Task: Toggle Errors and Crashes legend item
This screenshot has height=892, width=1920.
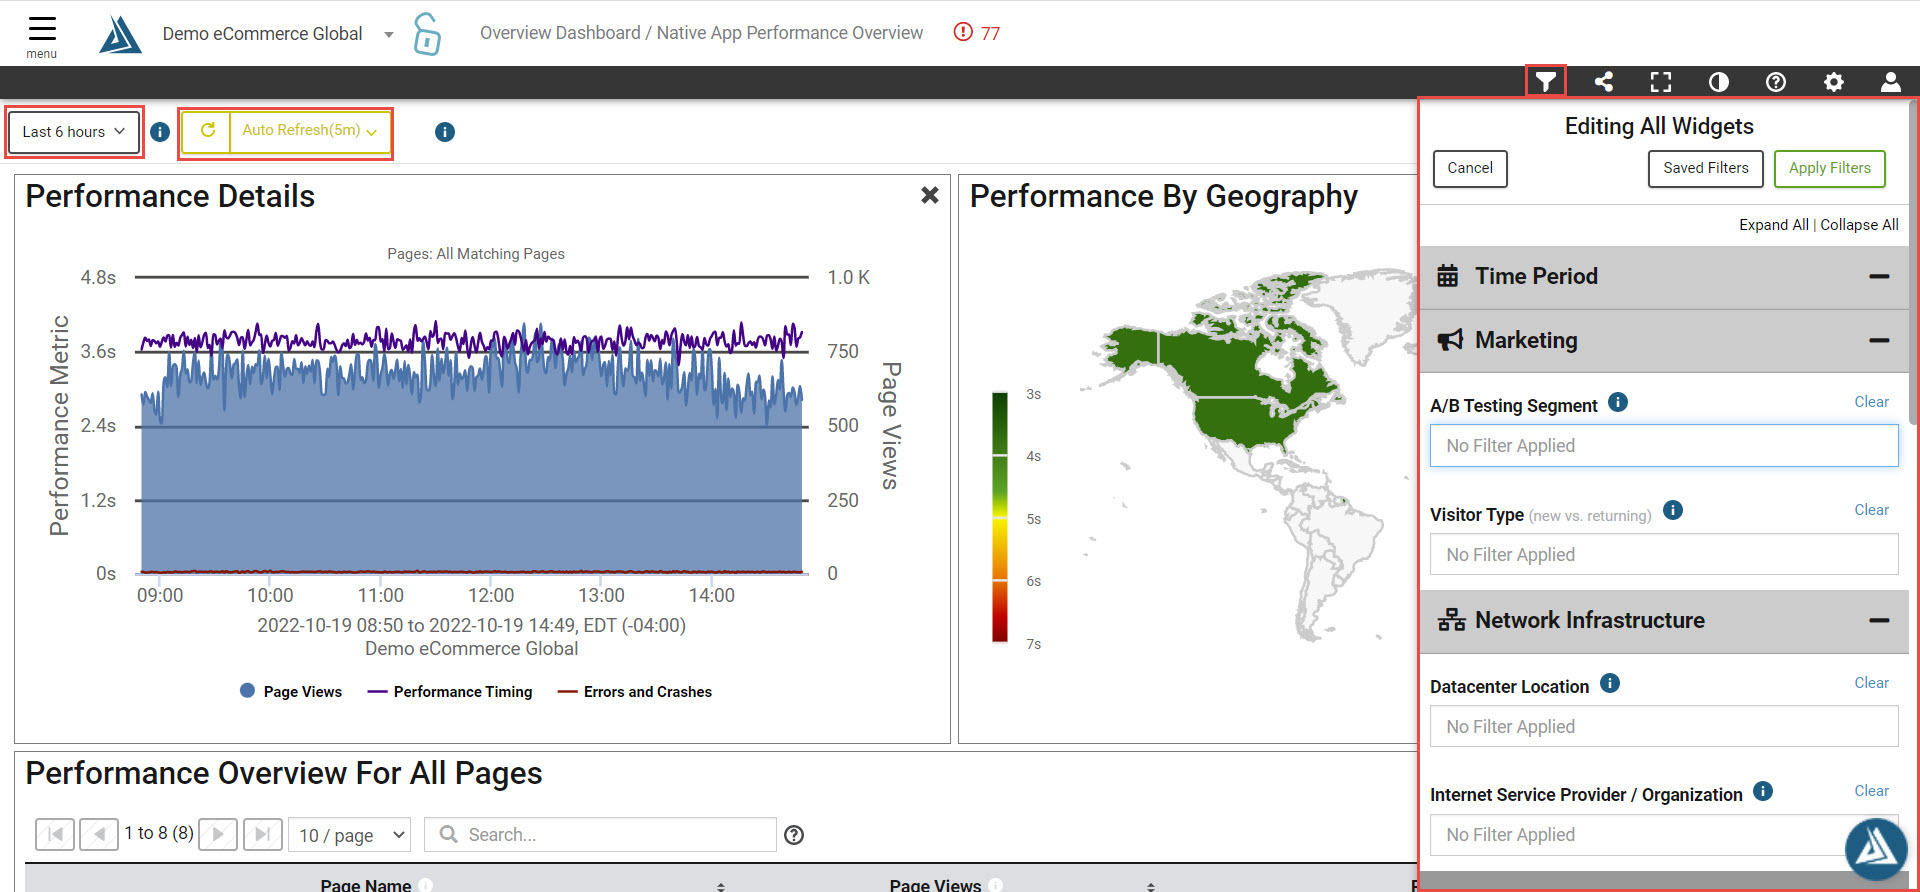Action: tap(635, 692)
